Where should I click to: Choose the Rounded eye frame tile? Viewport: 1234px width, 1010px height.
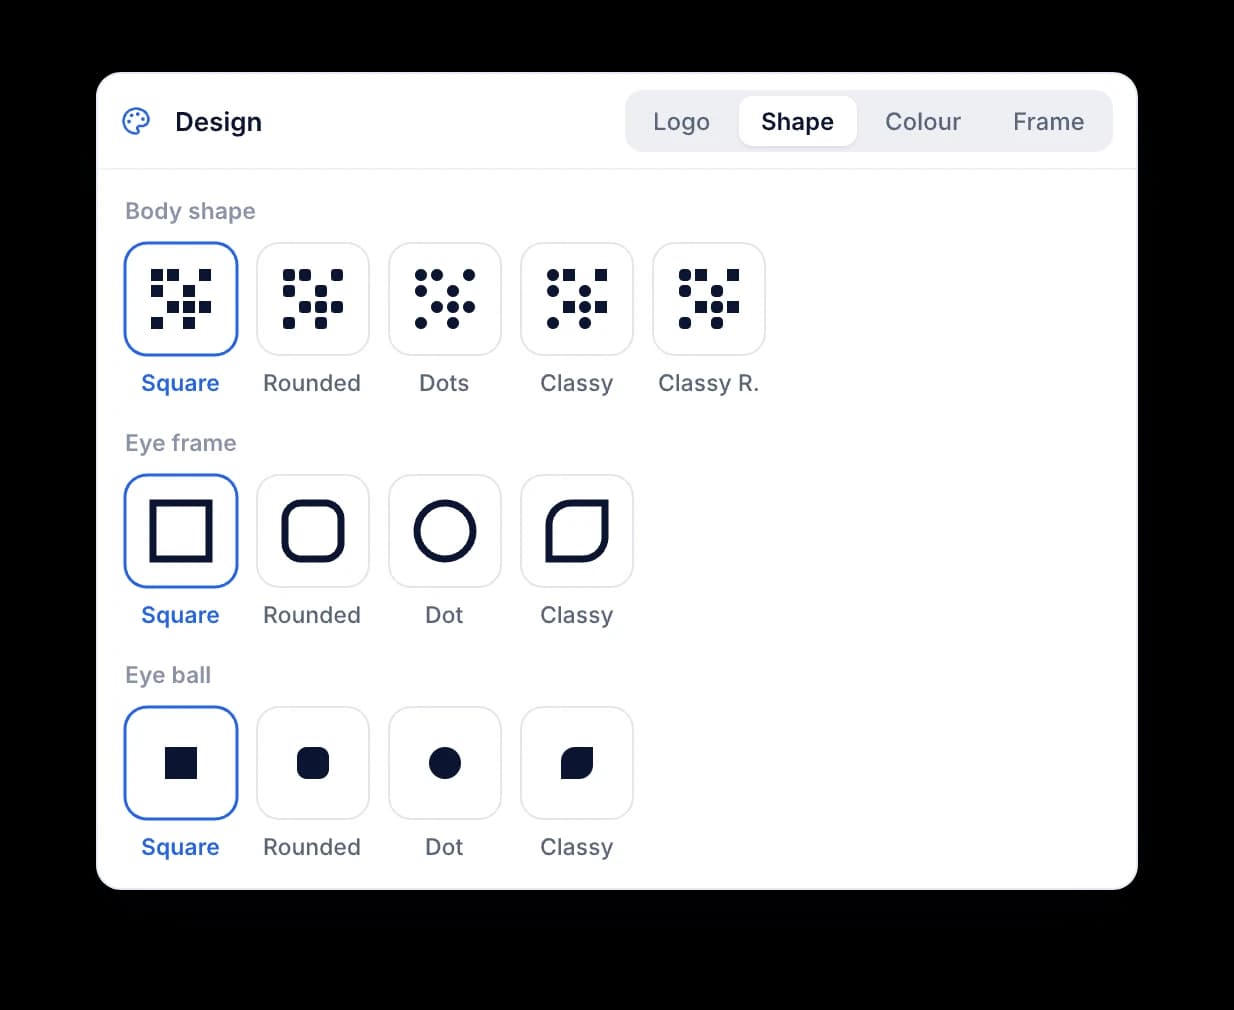pyautogui.click(x=313, y=531)
